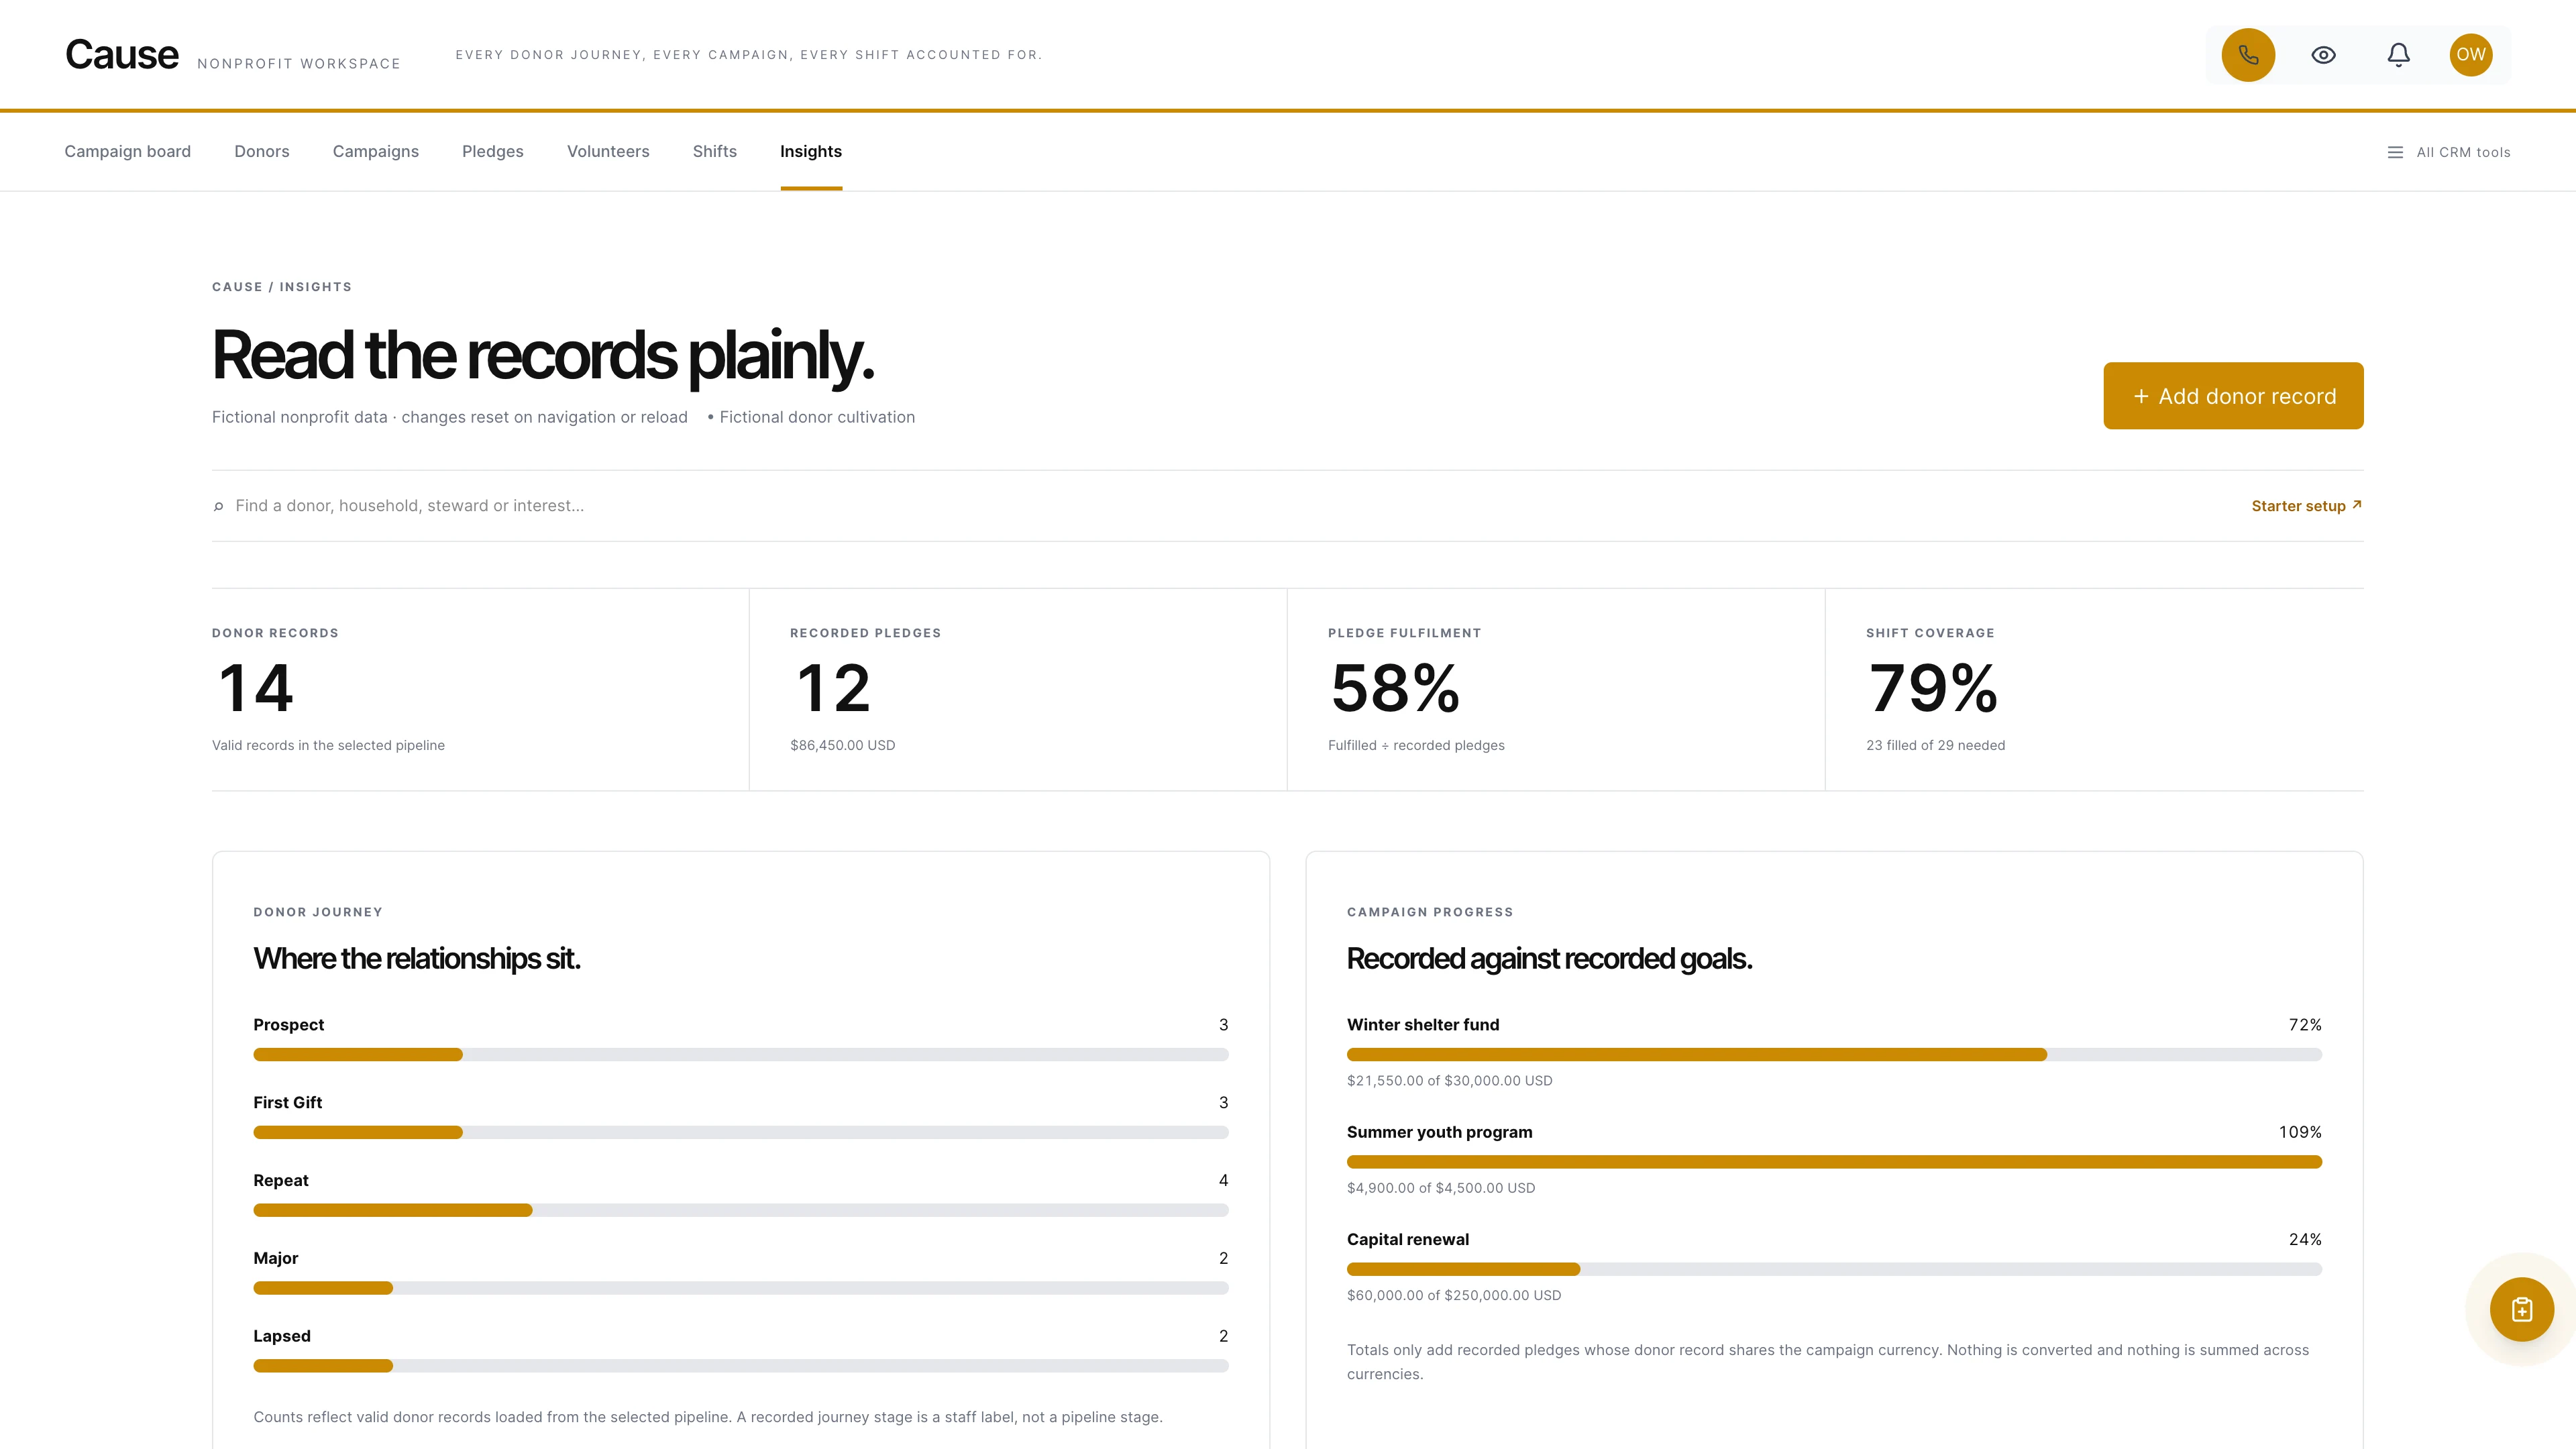This screenshot has height=1449, width=2576.
Task: Click the Lapsed stage label
Action: [281, 1336]
